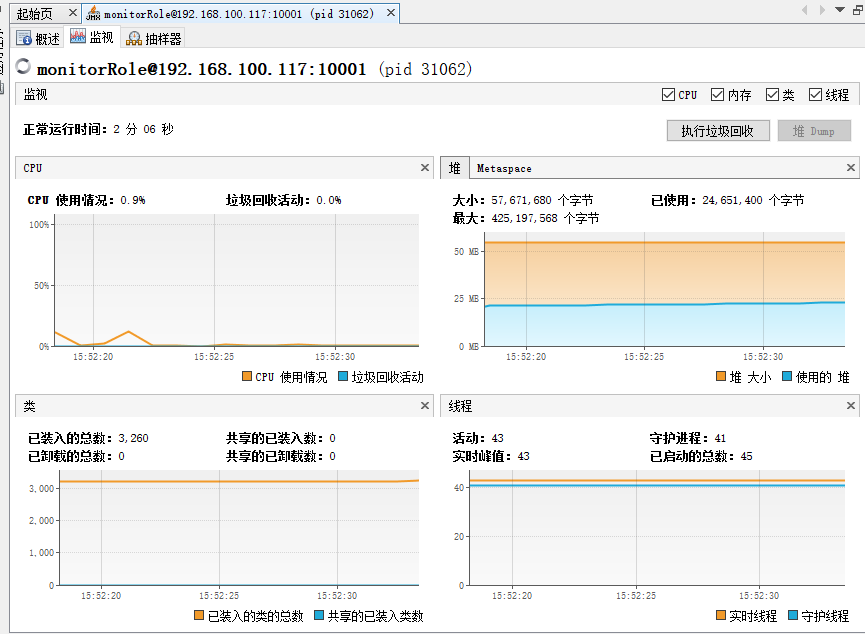Close the 线程 chart panel

pyautogui.click(x=851, y=406)
